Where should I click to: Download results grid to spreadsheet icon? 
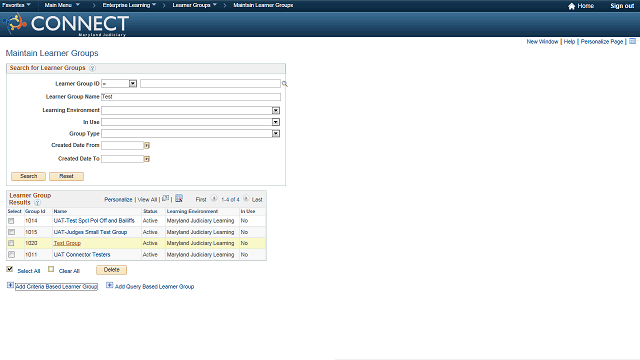coord(179,198)
